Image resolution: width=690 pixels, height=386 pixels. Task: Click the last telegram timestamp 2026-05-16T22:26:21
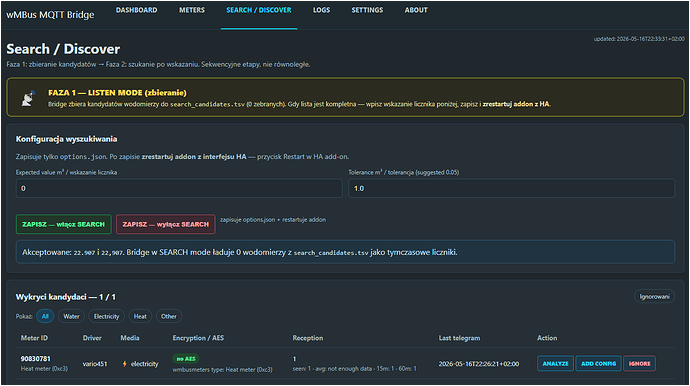tap(479, 364)
